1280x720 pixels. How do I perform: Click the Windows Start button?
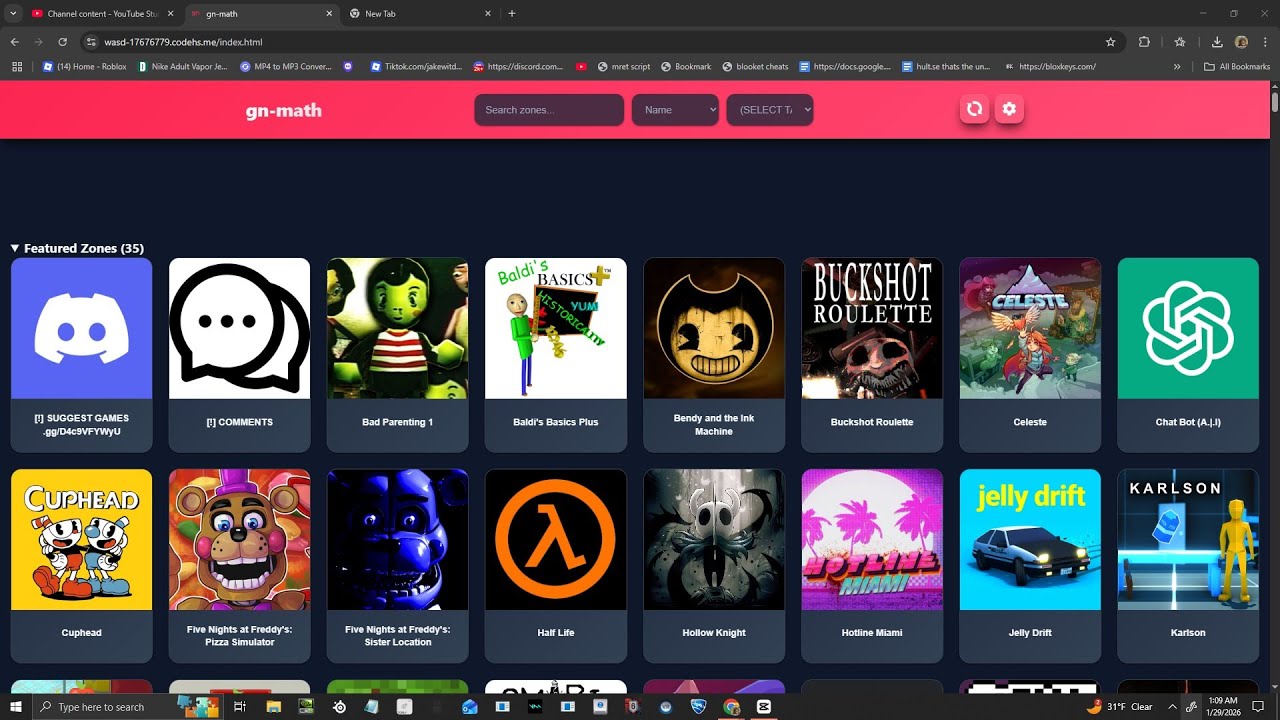[x=16, y=707]
